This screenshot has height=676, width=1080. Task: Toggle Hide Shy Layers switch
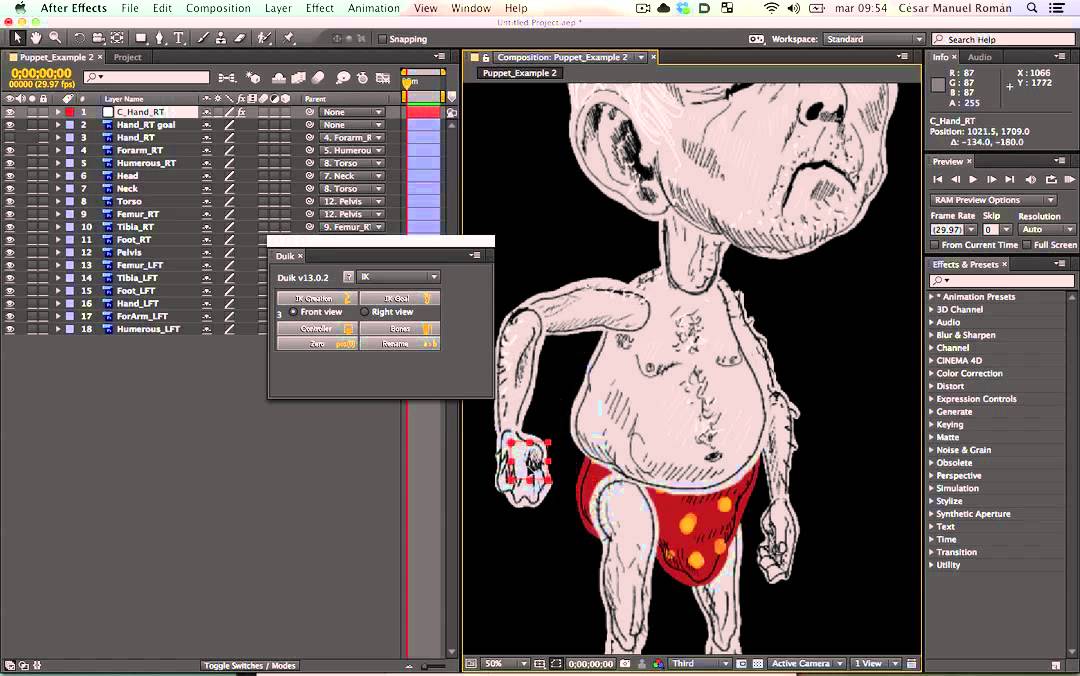pyautogui.click(x=279, y=78)
